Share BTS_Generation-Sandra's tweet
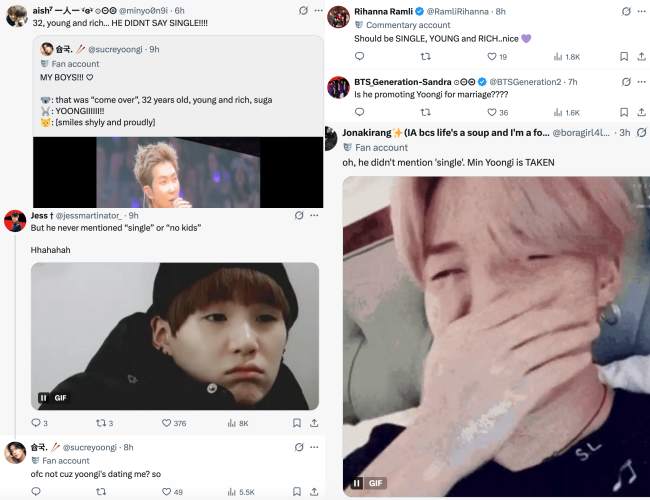 [641, 112]
